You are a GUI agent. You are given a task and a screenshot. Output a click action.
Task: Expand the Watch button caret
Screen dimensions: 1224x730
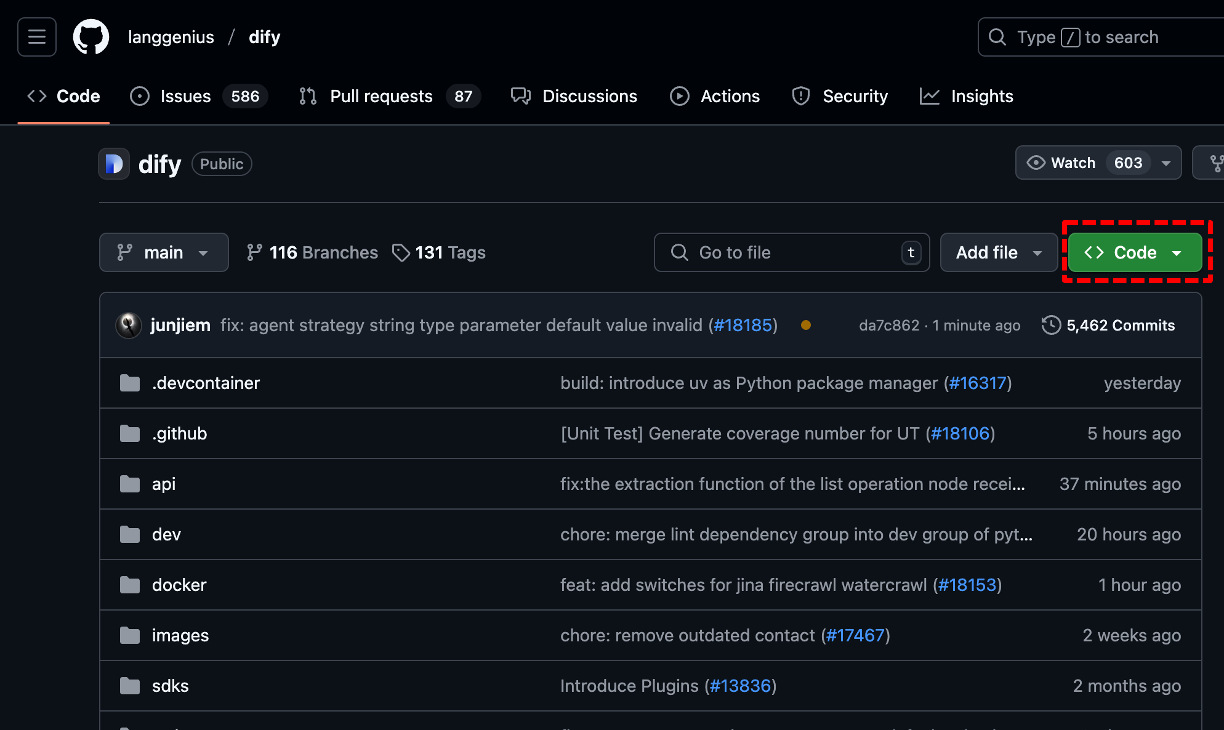click(1165, 162)
